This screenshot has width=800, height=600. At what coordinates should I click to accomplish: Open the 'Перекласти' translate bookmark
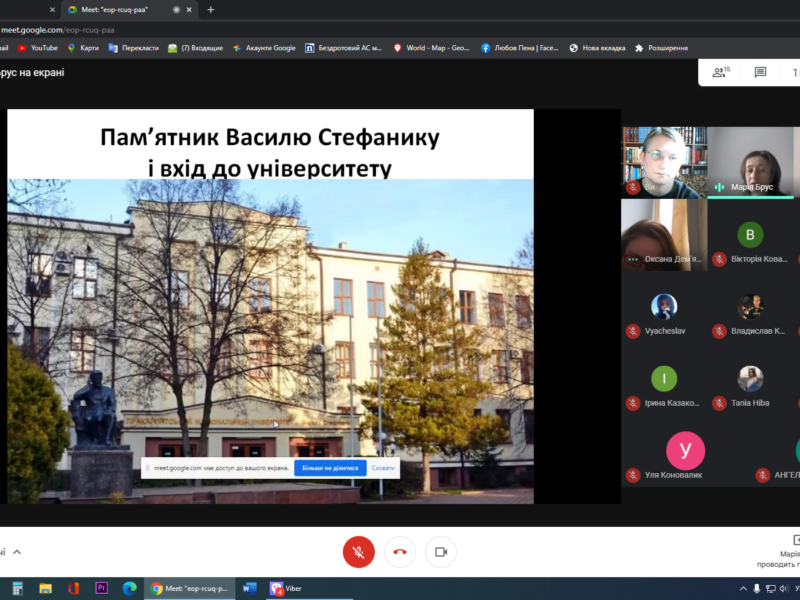[x=133, y=47]
